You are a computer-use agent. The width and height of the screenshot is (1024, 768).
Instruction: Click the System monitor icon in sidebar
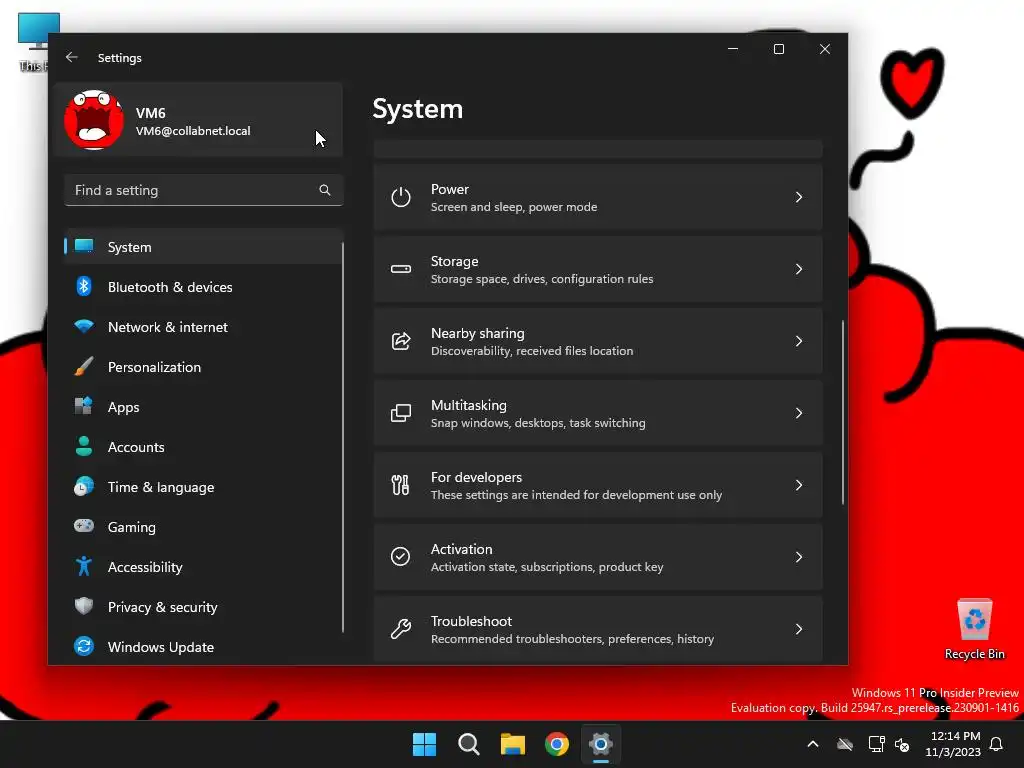(84, 246)
